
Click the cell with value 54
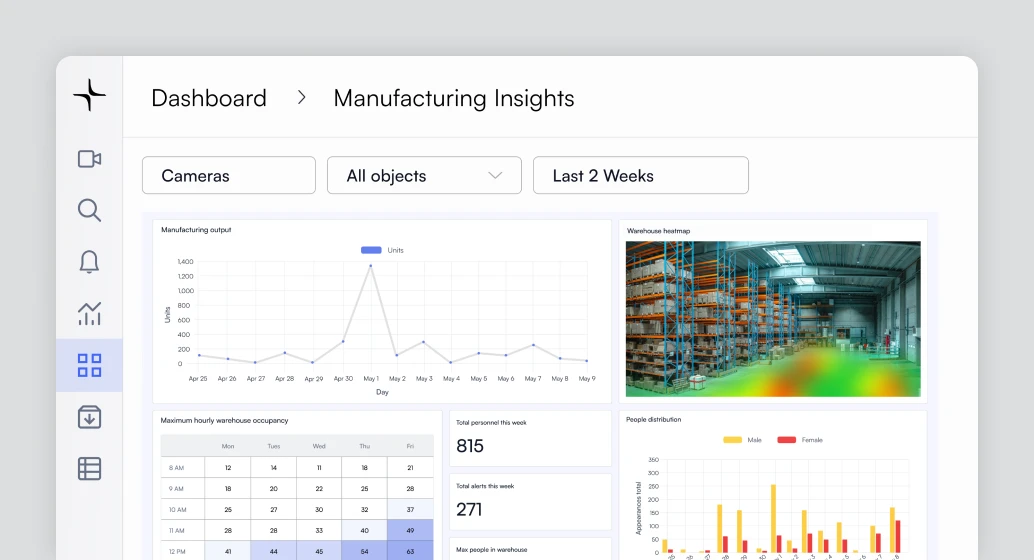click(x=365, y=551)
